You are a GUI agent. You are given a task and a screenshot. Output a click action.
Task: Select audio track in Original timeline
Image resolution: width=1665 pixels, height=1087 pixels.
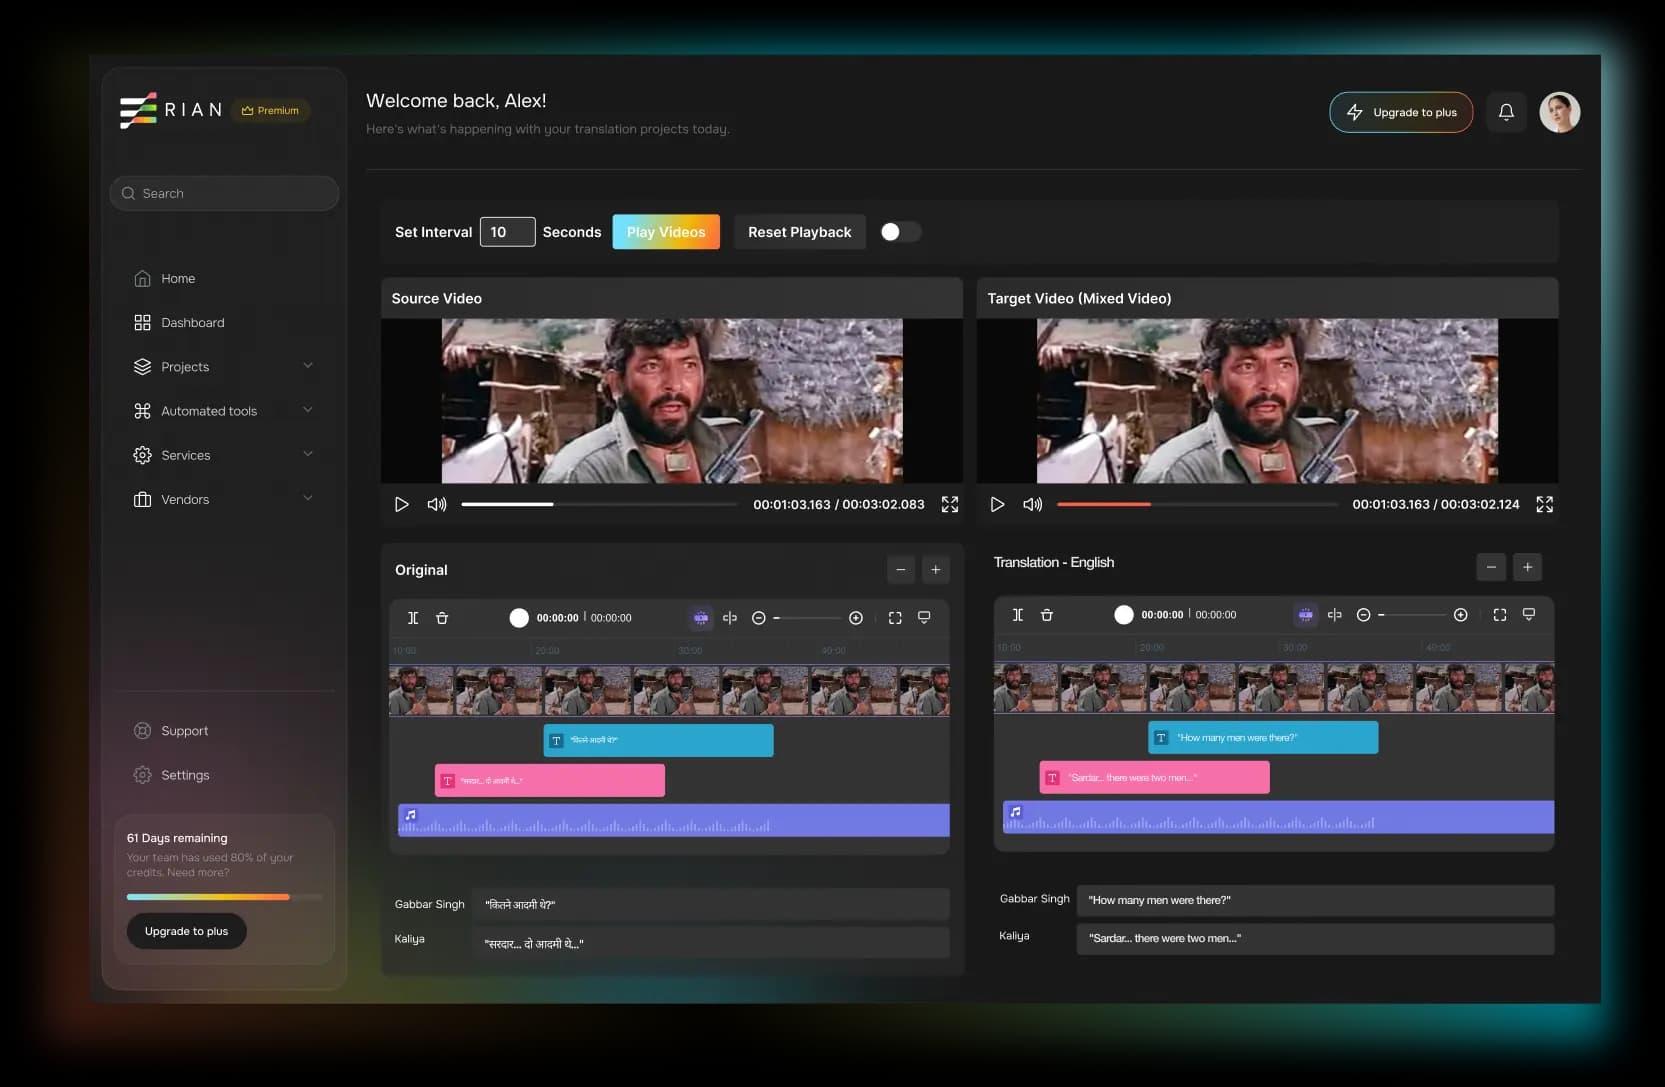(674, 821)
